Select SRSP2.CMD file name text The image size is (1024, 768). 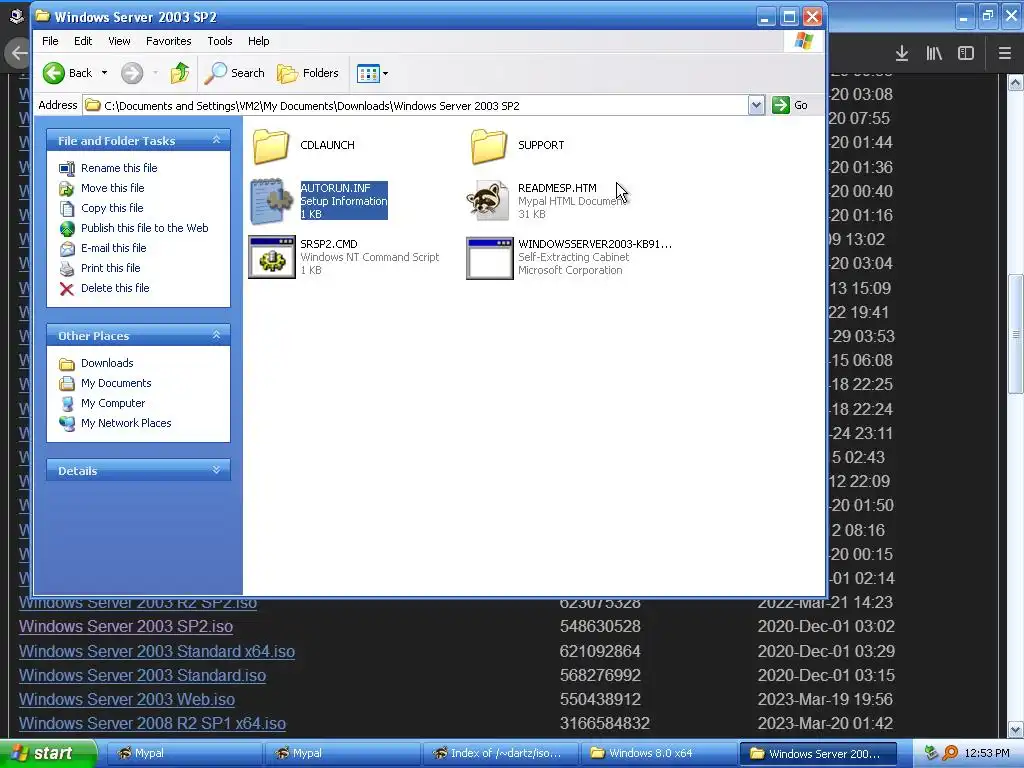pyautogui.click(x=328, y=244)
